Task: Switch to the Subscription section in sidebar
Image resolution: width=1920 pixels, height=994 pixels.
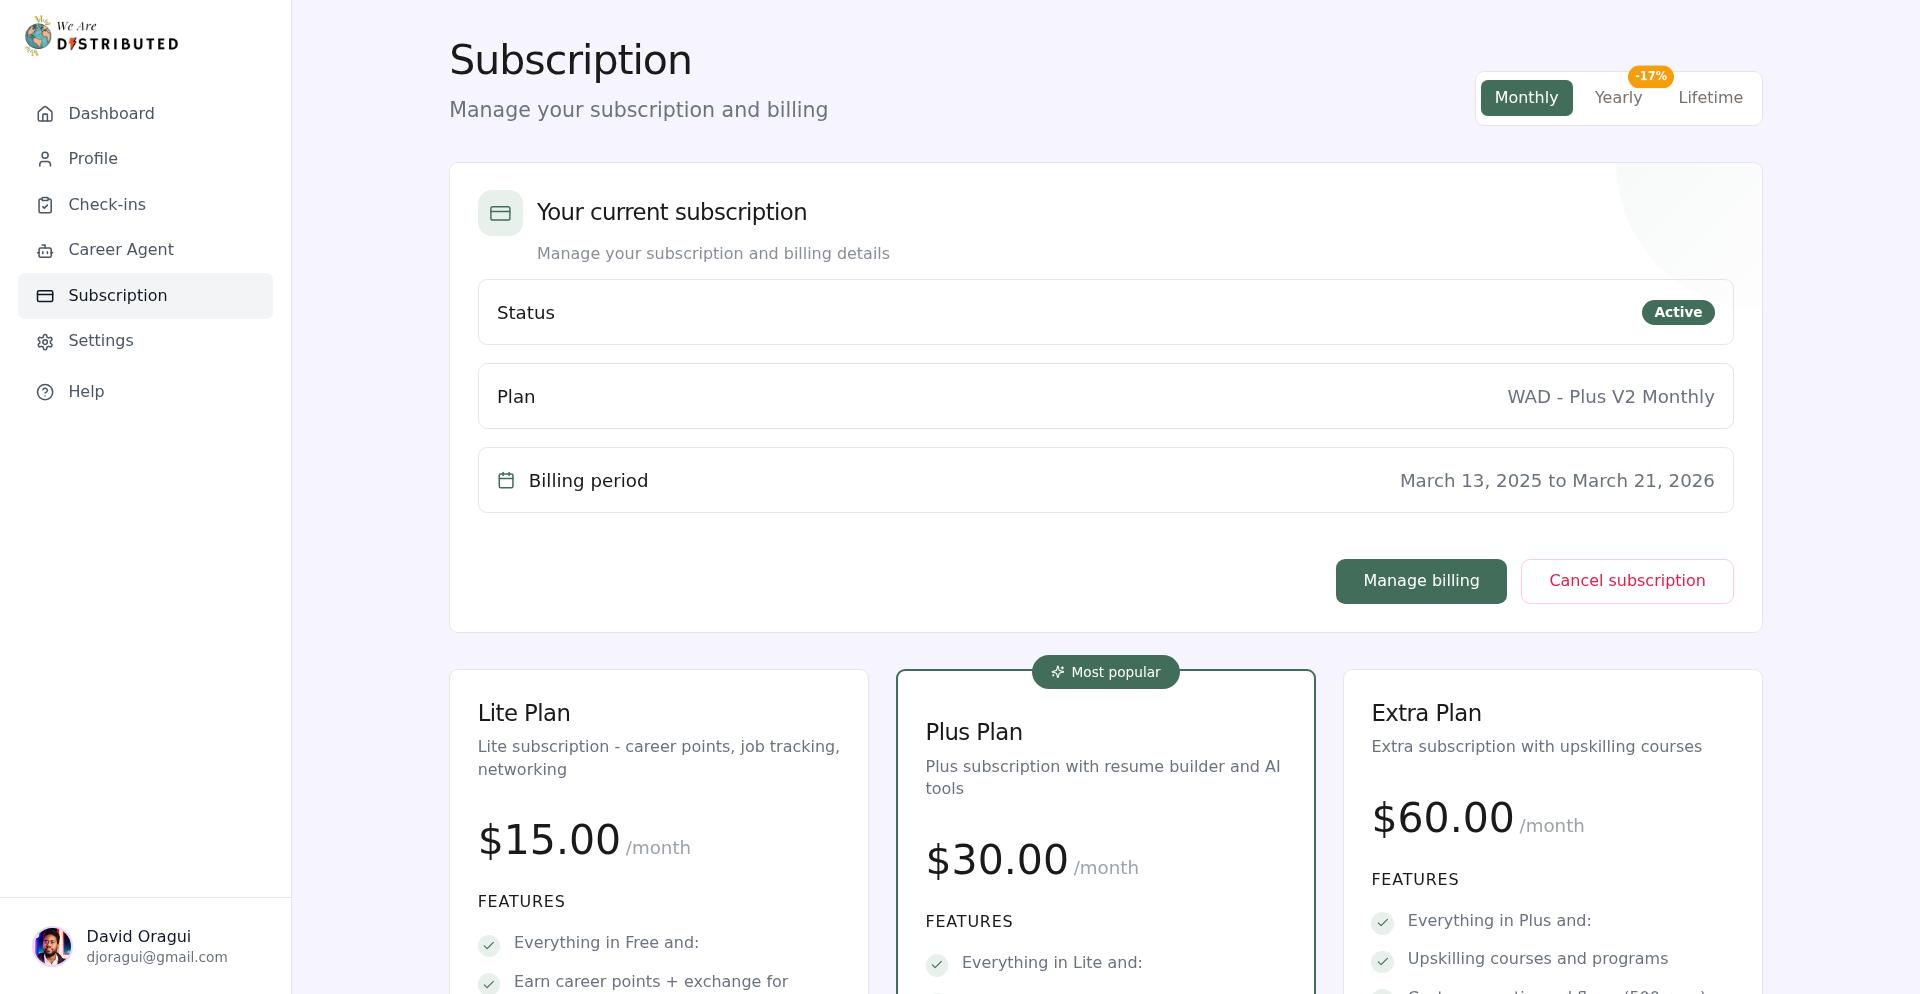Action: 117,295
